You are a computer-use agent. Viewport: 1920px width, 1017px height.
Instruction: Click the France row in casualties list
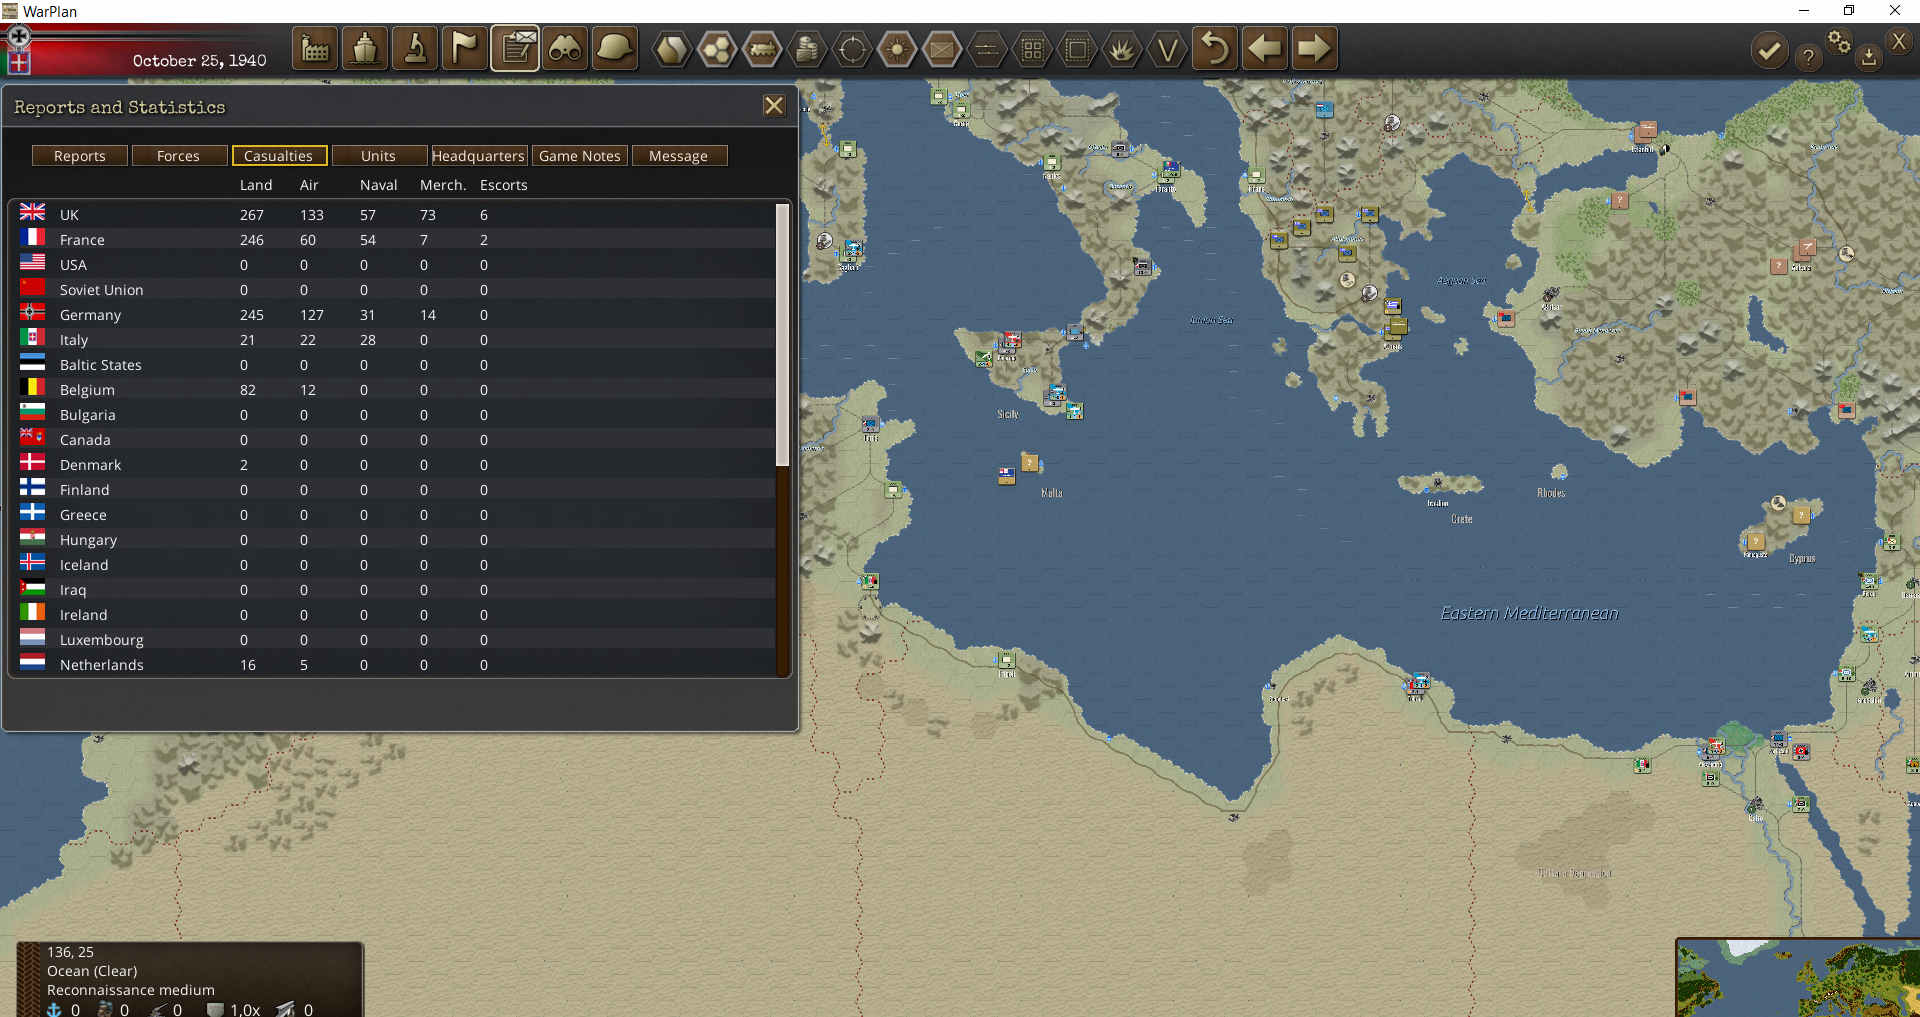click(x=396, y=240)
